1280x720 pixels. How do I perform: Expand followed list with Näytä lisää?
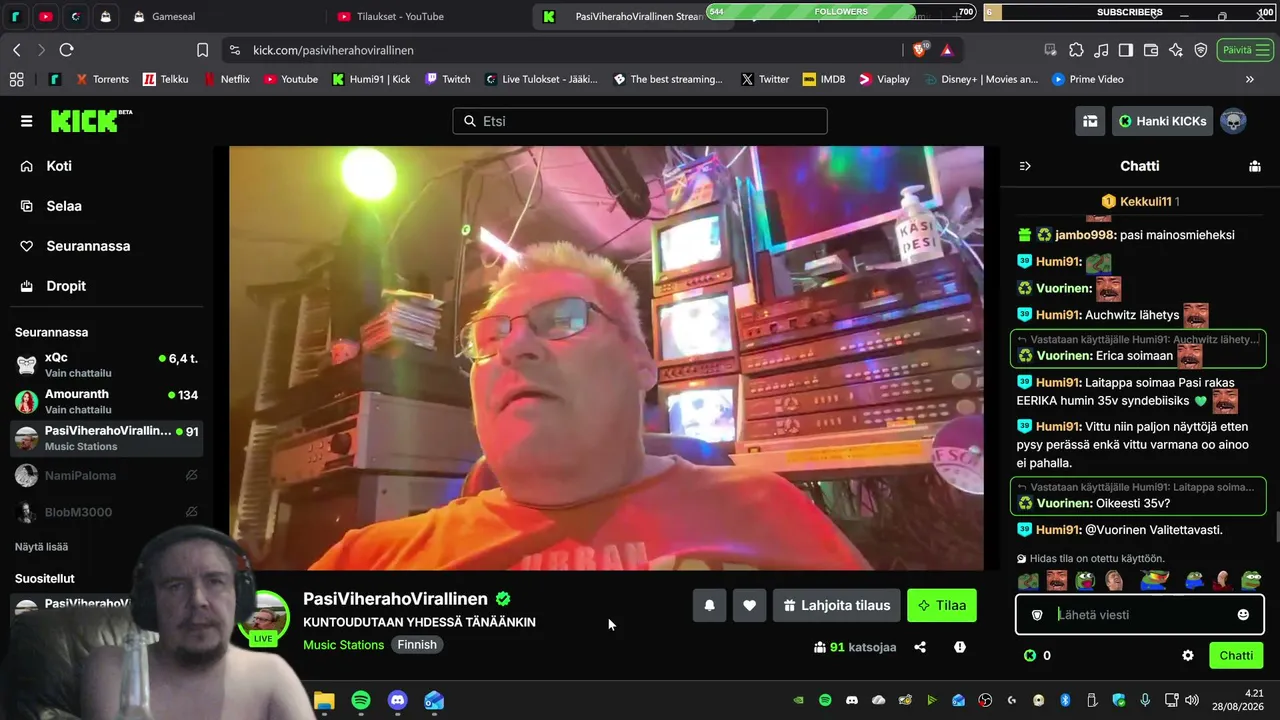[x=42, y=547]
